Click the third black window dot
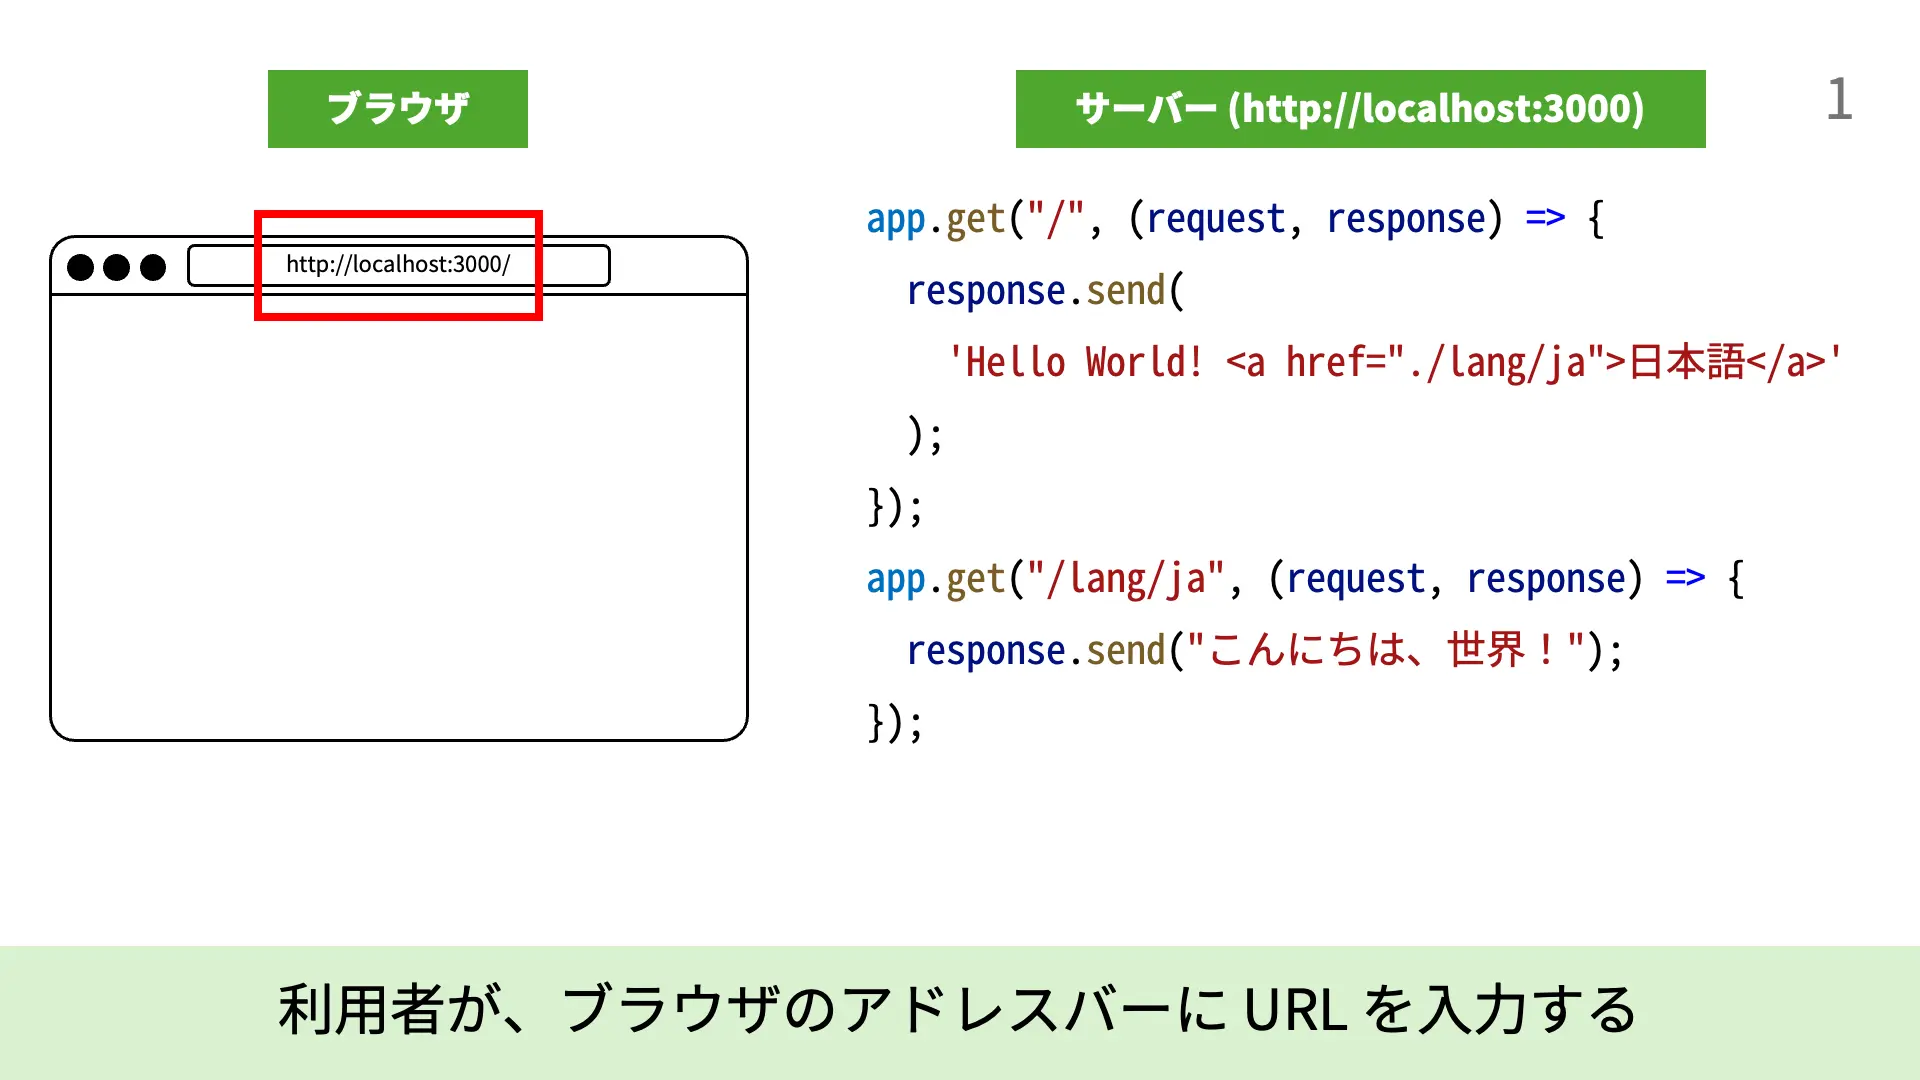Screen dimensions: 1920x1080 click(x=153, y=267)
